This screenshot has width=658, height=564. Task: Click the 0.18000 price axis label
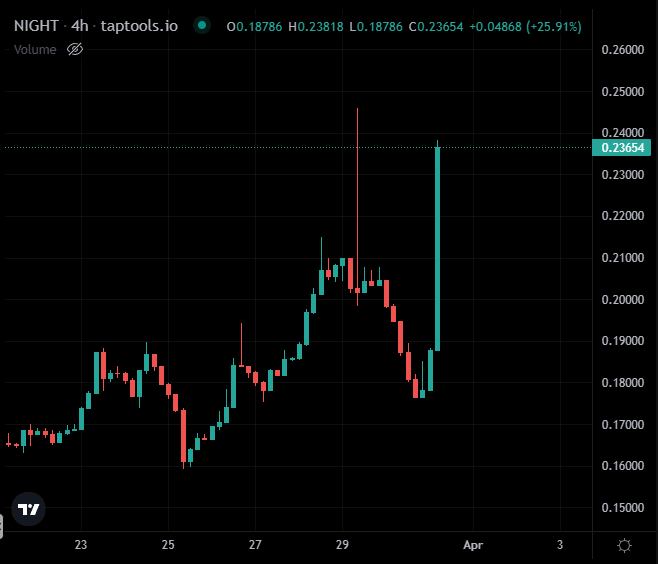[623, 383]
